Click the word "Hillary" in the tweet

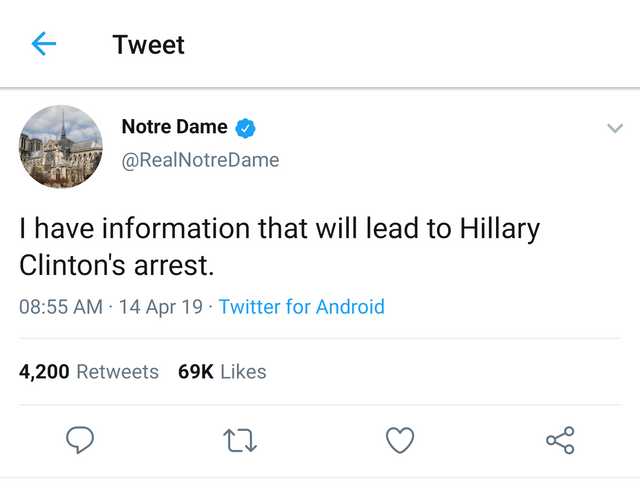(500, 229)
